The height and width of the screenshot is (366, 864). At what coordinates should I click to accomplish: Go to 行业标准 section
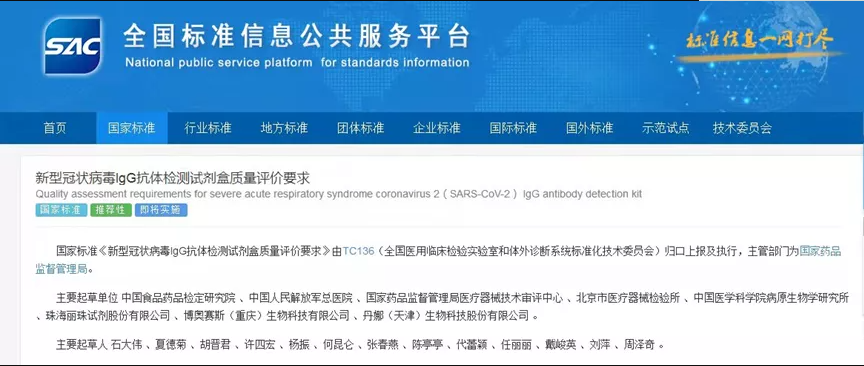coord(208,128)
